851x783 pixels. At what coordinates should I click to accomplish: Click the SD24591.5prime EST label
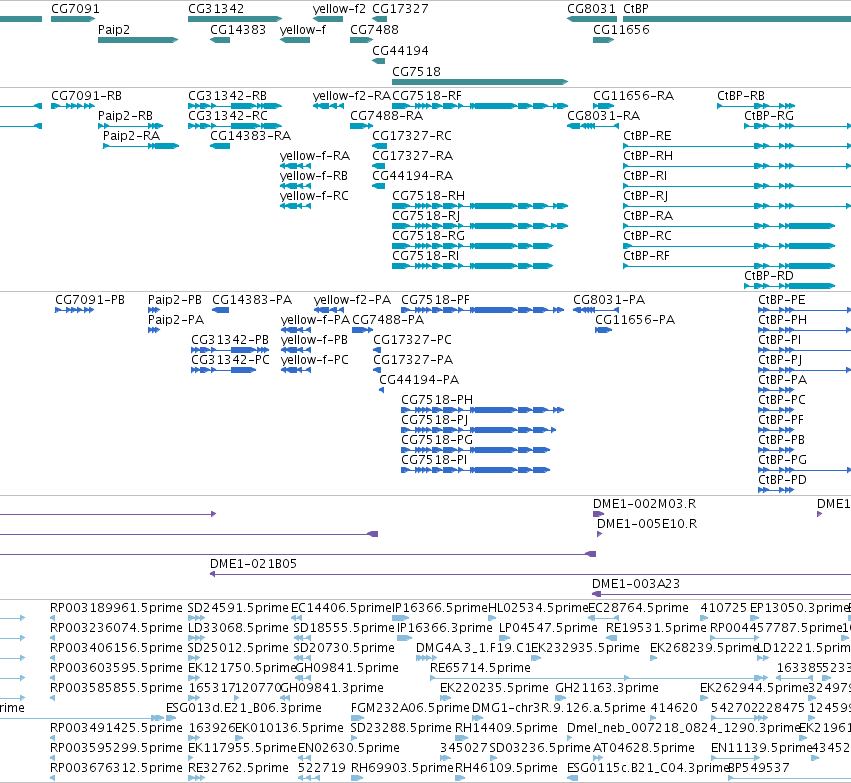[x=238, y=608]
